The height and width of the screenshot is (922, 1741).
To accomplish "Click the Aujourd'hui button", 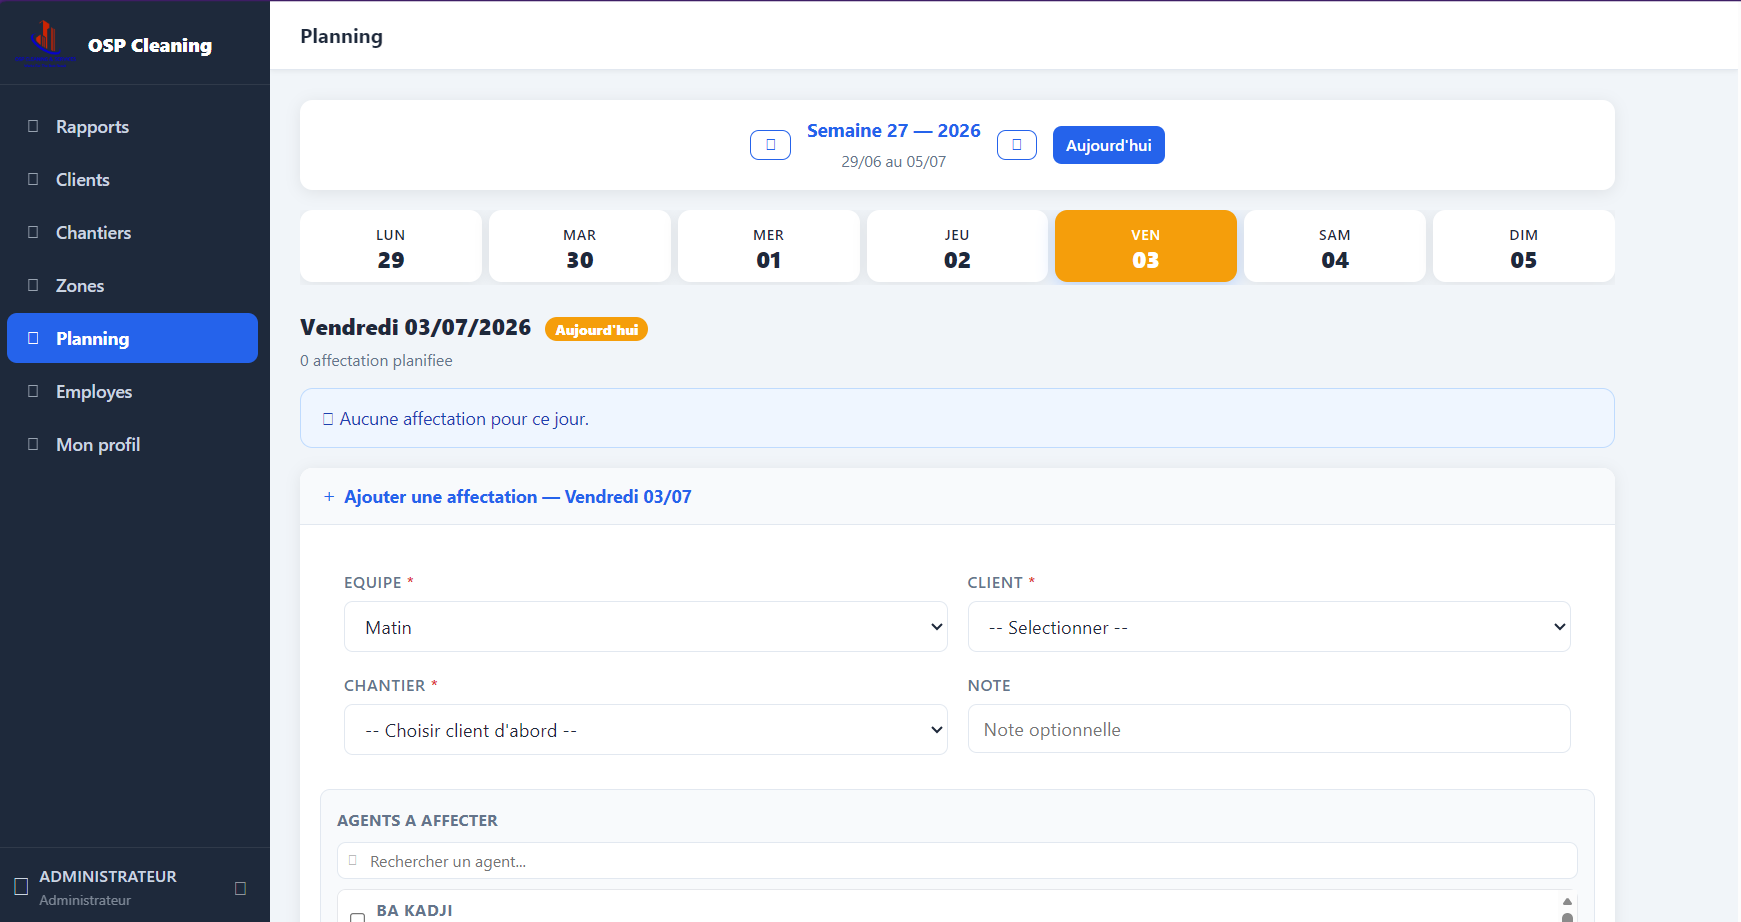I will [x=1108, y=145].
